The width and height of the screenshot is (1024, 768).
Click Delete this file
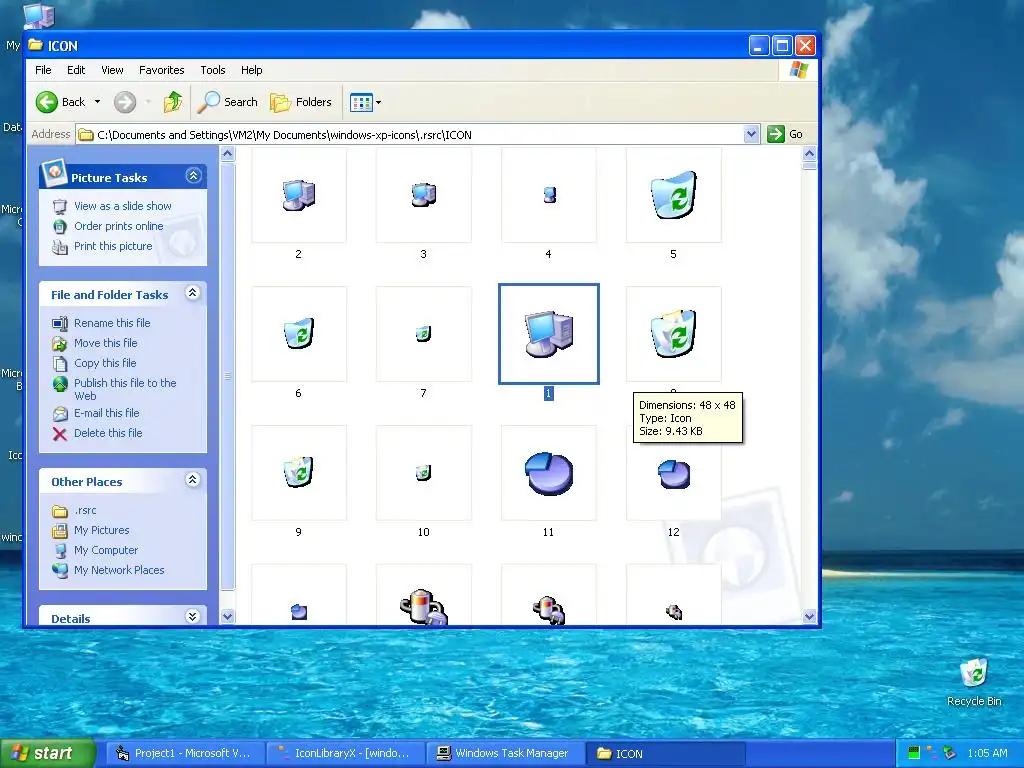tap(108, 433)
